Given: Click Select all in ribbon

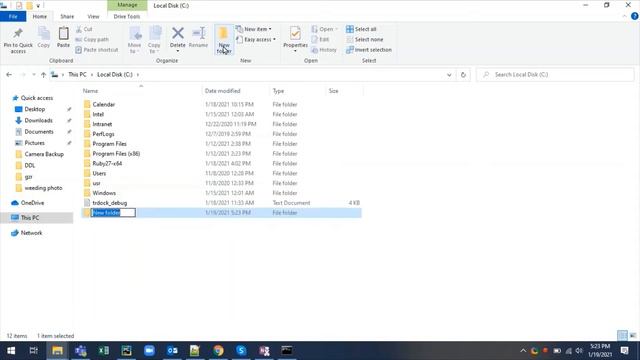Looking at the screenshot, I should [x=361, y=29].
